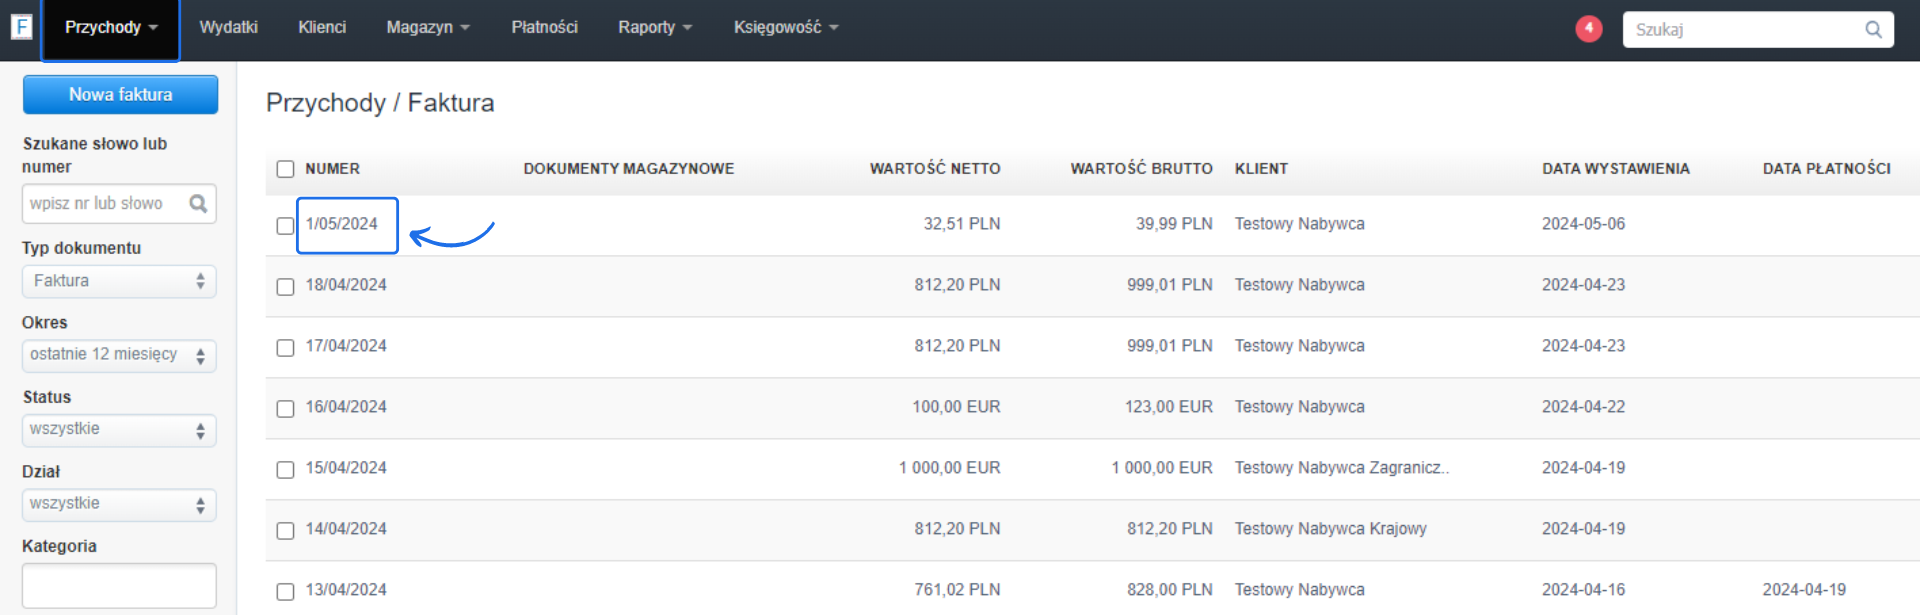Screen dimensions: 1920x615
Task: Click the F logo home icon
Action: tap(21, 27)
